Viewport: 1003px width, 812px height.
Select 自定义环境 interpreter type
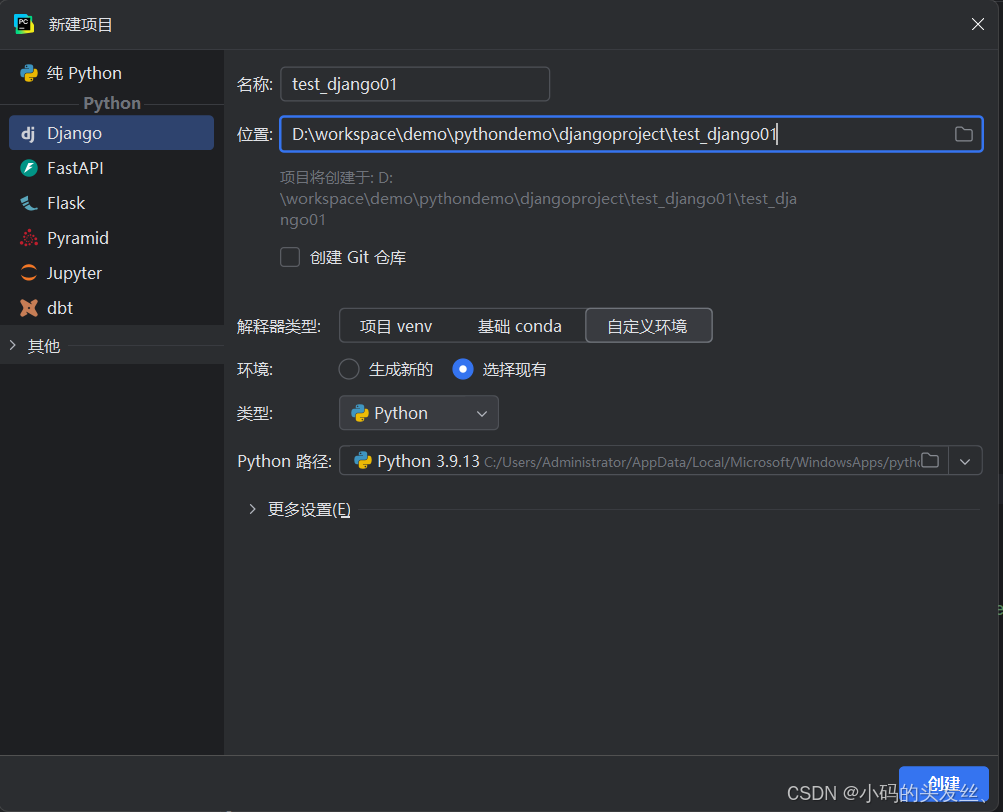coord(648,326)
